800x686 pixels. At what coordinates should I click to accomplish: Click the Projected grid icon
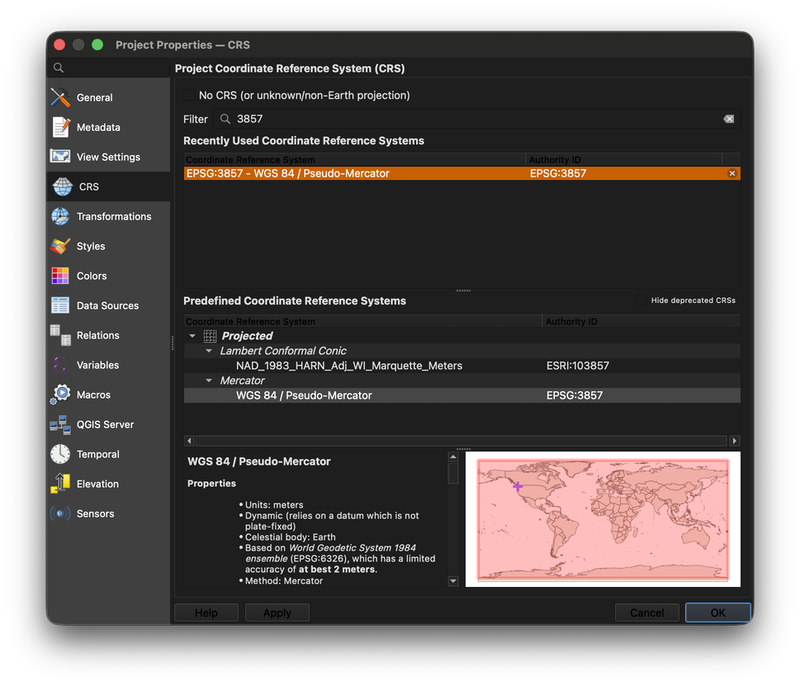point(210,336)
